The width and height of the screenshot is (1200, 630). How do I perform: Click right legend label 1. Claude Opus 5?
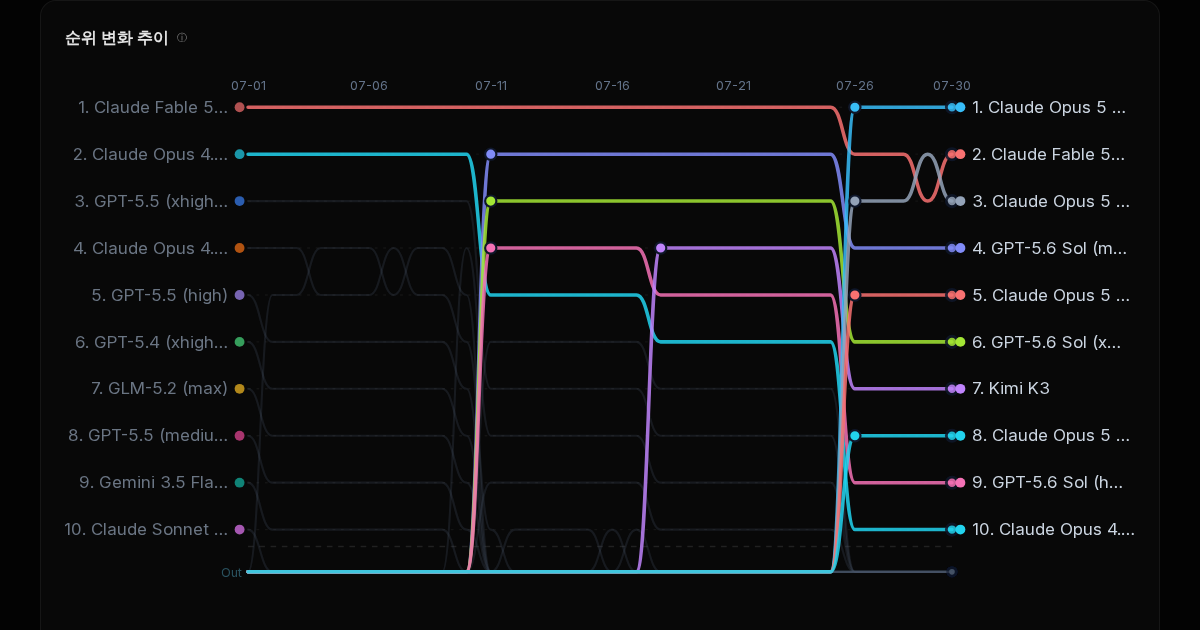coord(1049,107)
